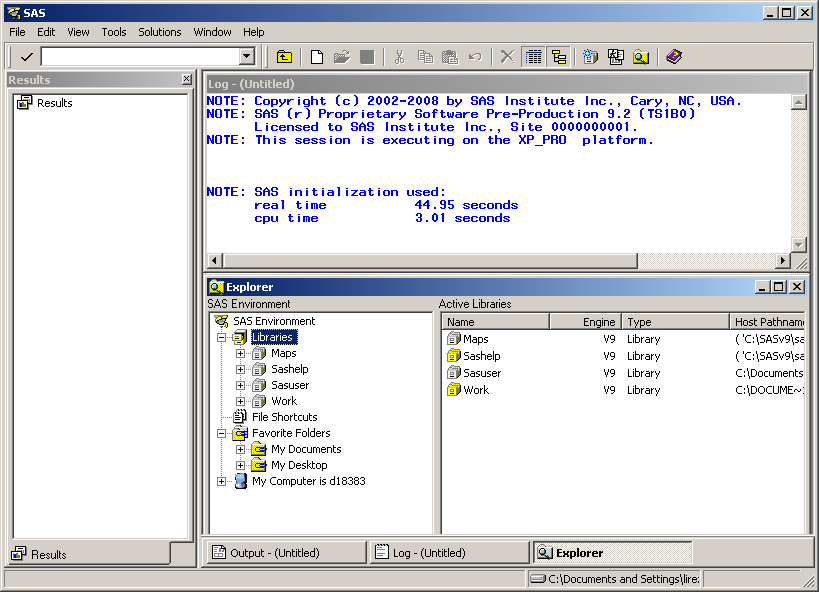Click the Explorer toolbar icon with magnifier
The height and width of the screenshot is (592, 819).
pos(641,57)
